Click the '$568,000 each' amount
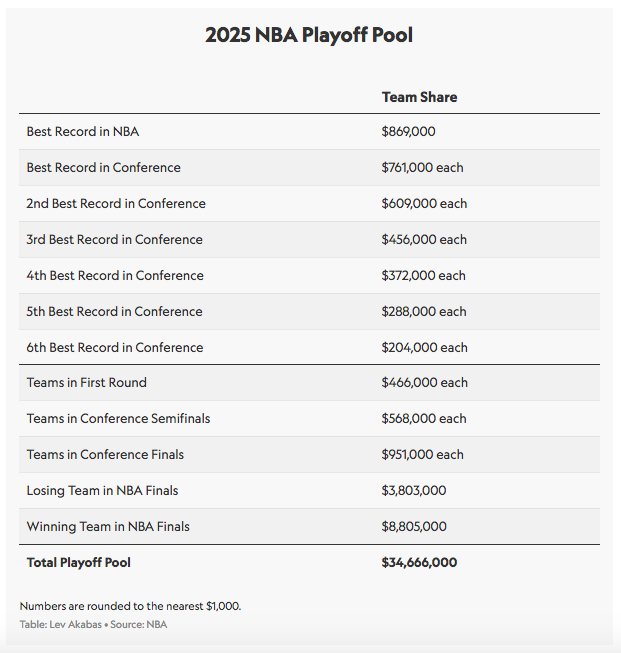The image size is (621, 653). tap(424, 418)
